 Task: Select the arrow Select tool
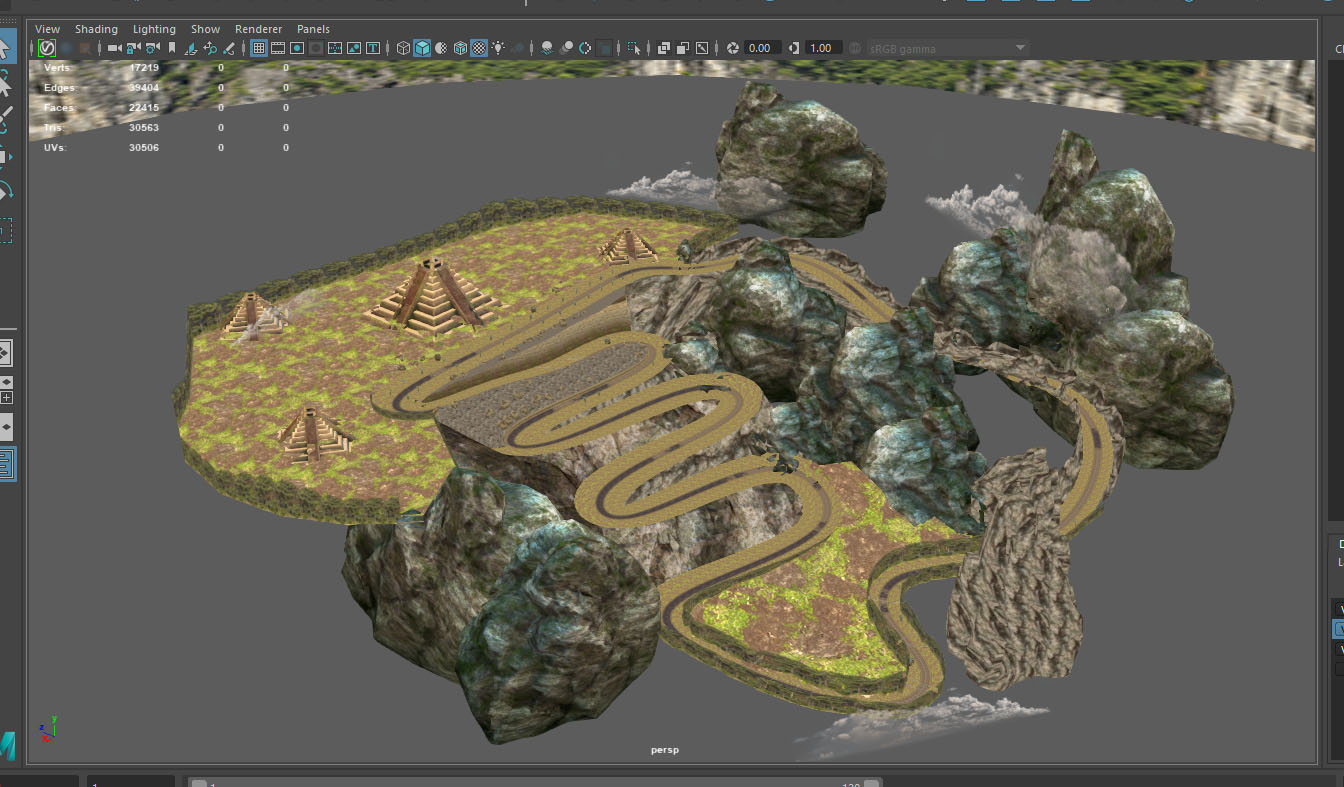[x=5, y=47]
